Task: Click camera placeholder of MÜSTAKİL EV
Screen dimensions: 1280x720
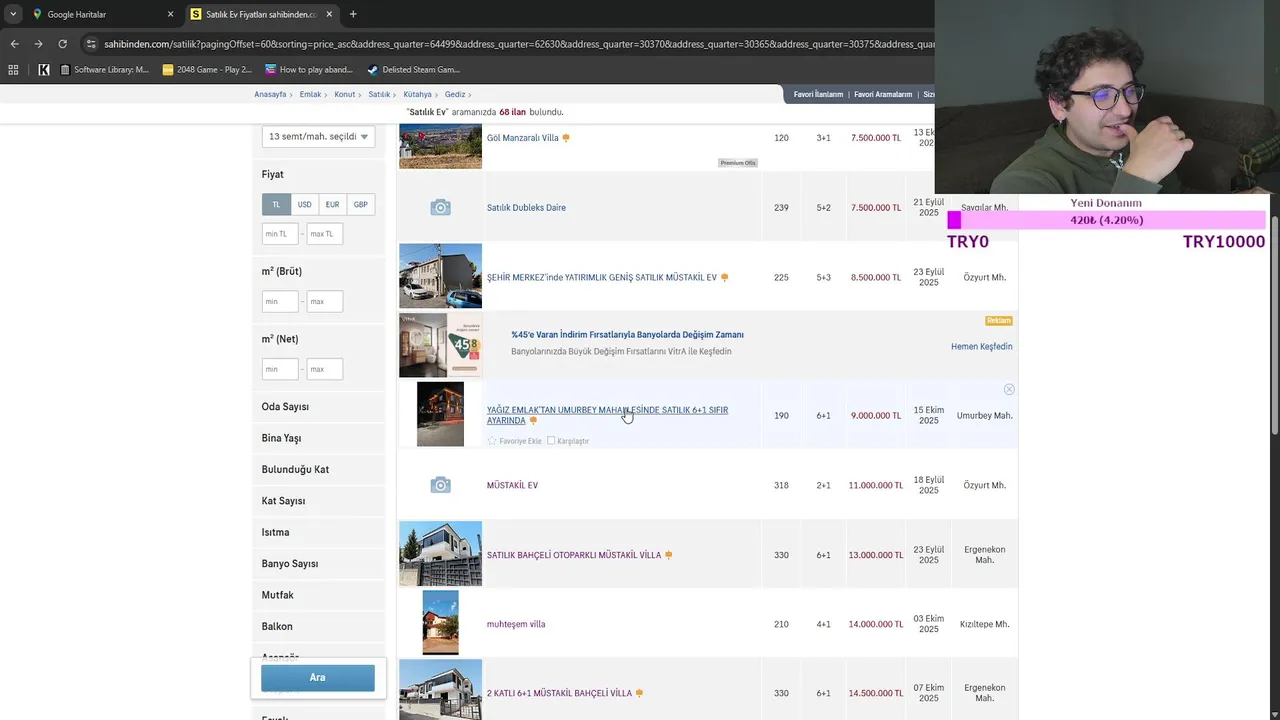Action: (x=440, y=485)
